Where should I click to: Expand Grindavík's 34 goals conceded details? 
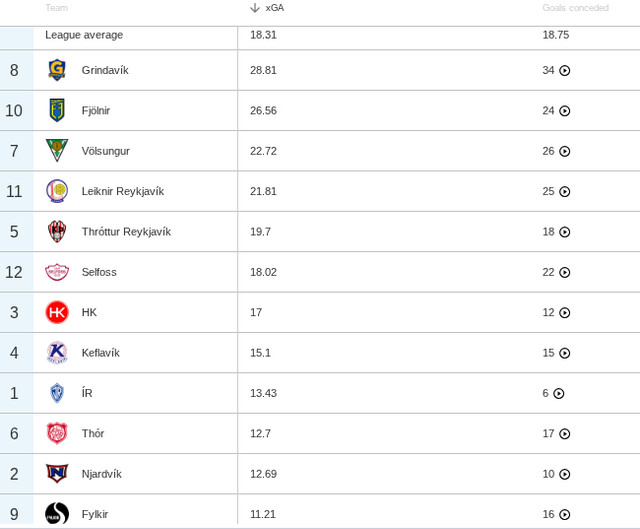click(x=565, y=71)
